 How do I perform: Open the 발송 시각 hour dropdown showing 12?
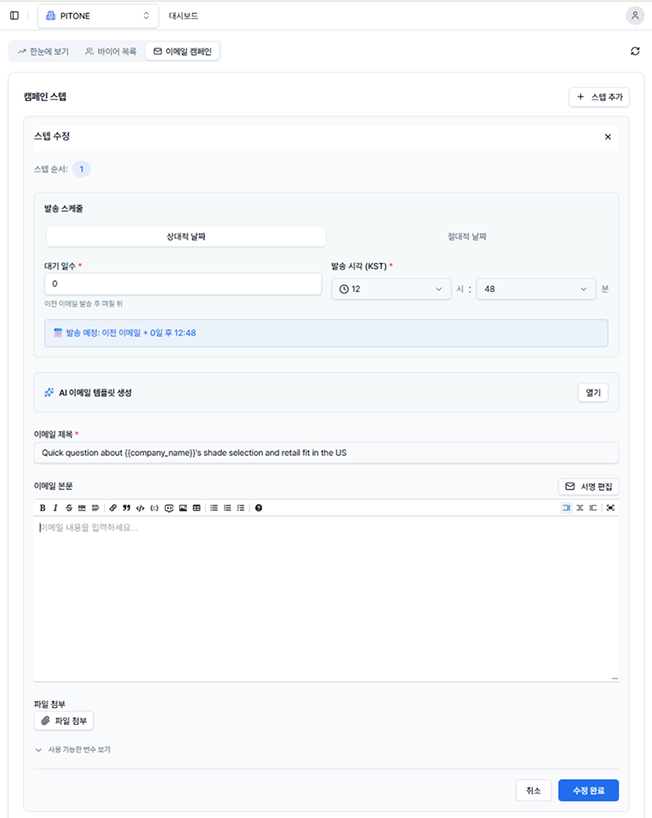point(391,288)
